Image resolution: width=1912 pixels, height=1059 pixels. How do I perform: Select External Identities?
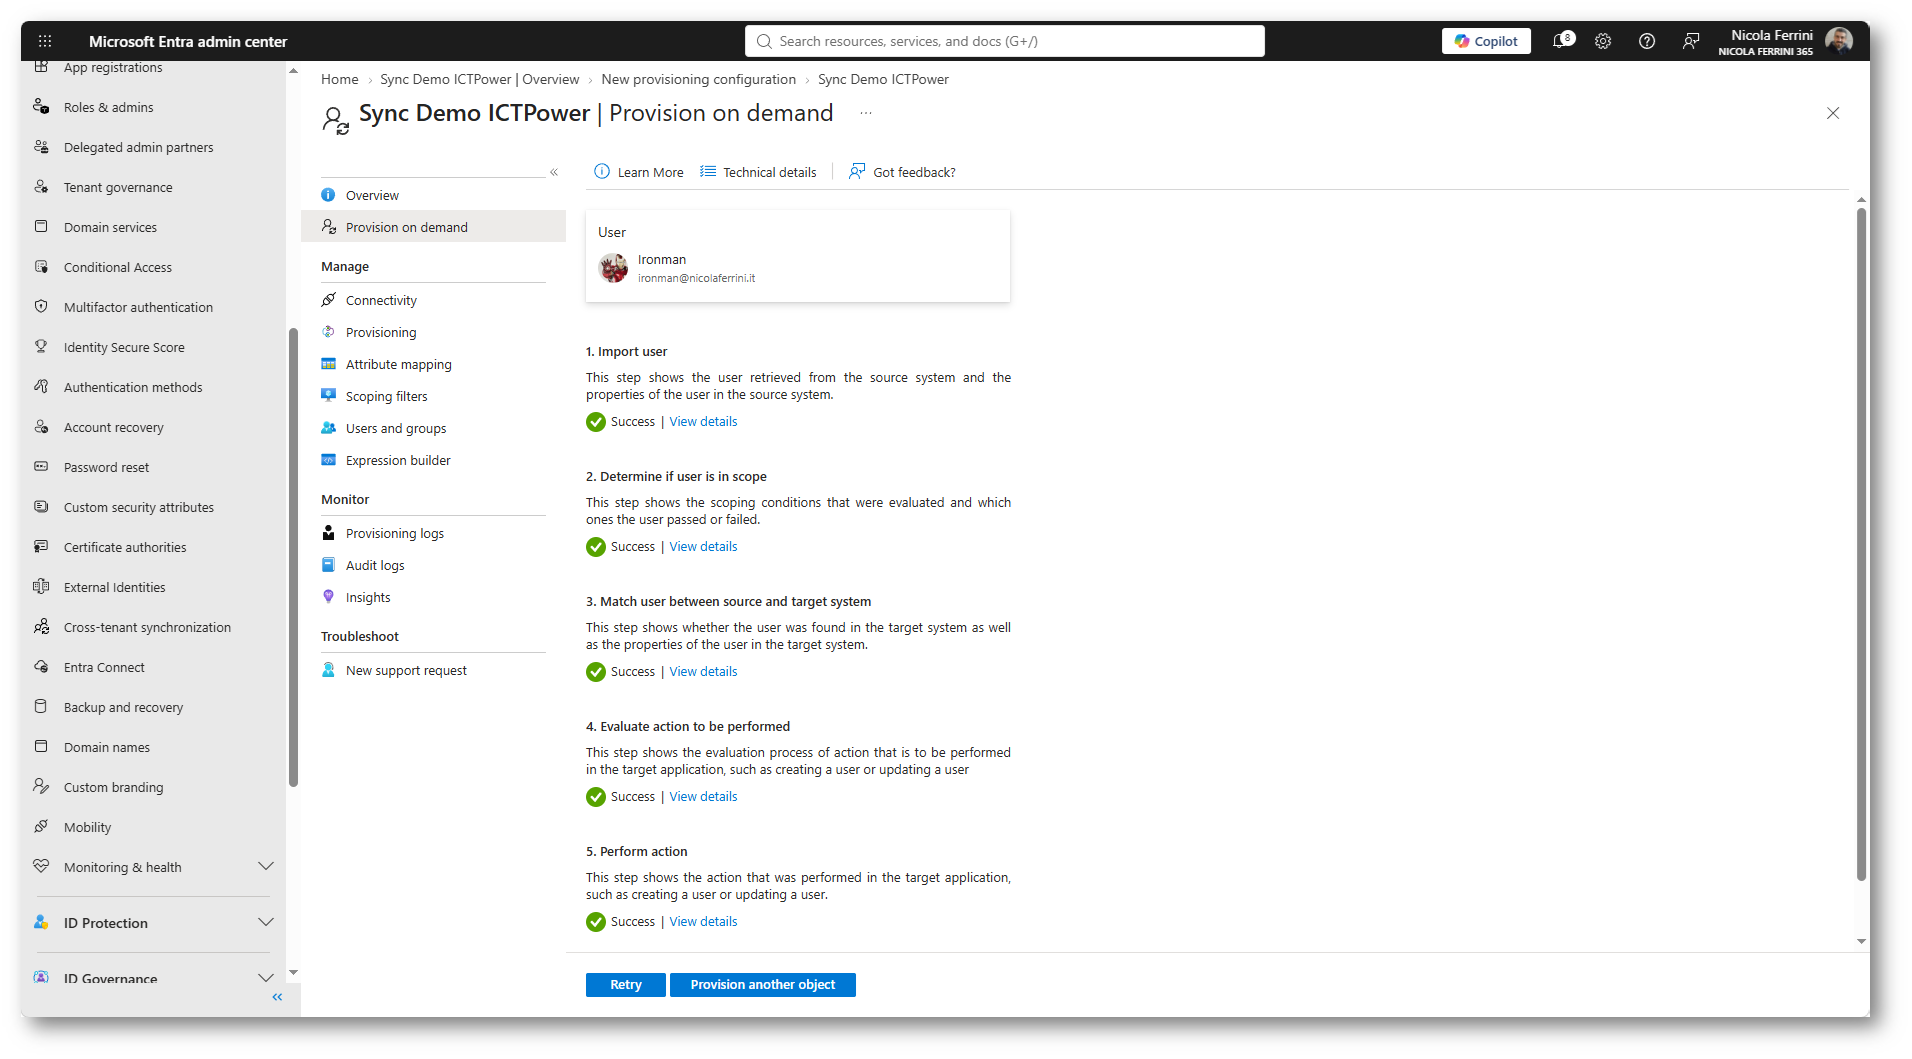pos(115,587)
